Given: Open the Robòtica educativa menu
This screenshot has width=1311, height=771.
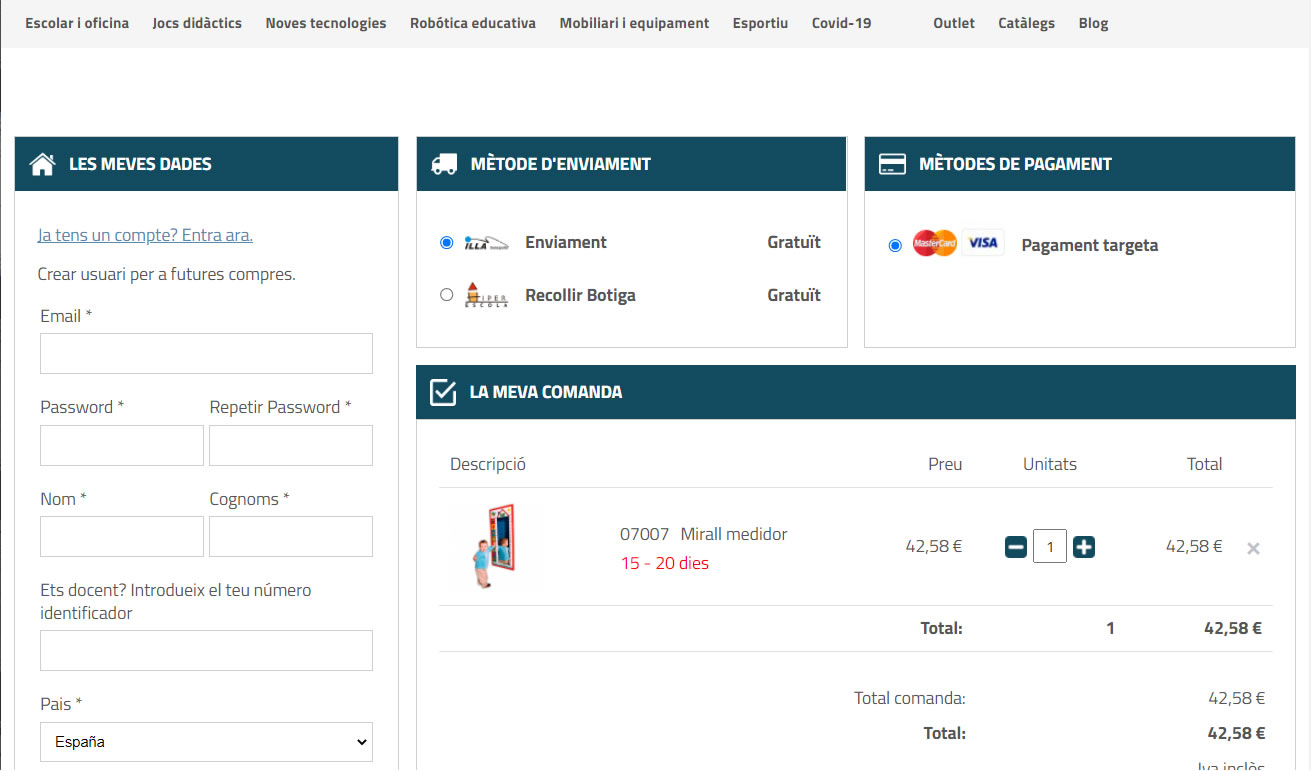Looking at the screenshot, I should (x=472, y=23).
